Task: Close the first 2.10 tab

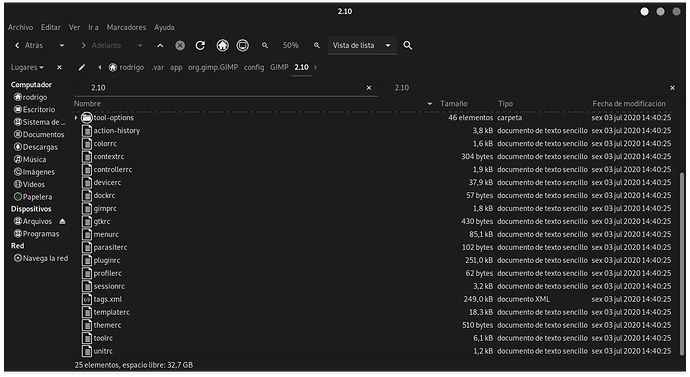Action: point(369,88)
